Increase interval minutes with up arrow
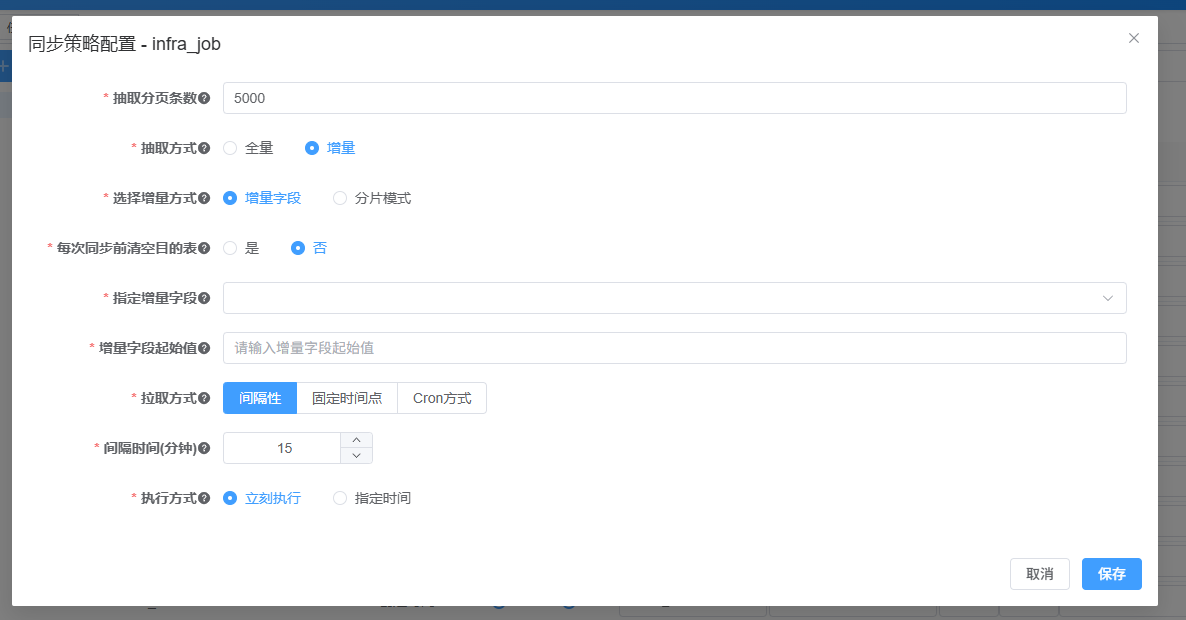 (x=356, y=440)
